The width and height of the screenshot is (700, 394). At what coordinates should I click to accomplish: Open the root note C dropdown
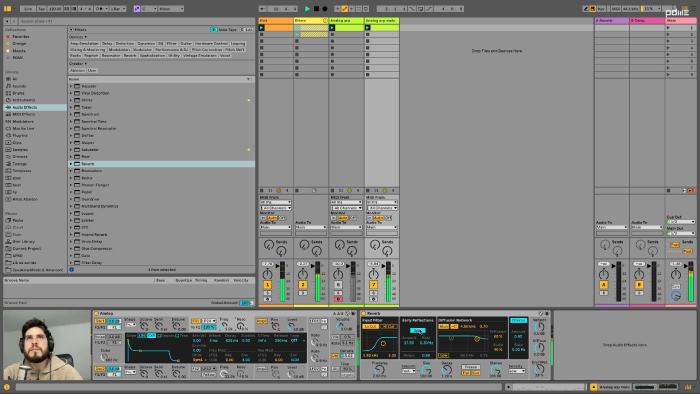click(149, 8)
